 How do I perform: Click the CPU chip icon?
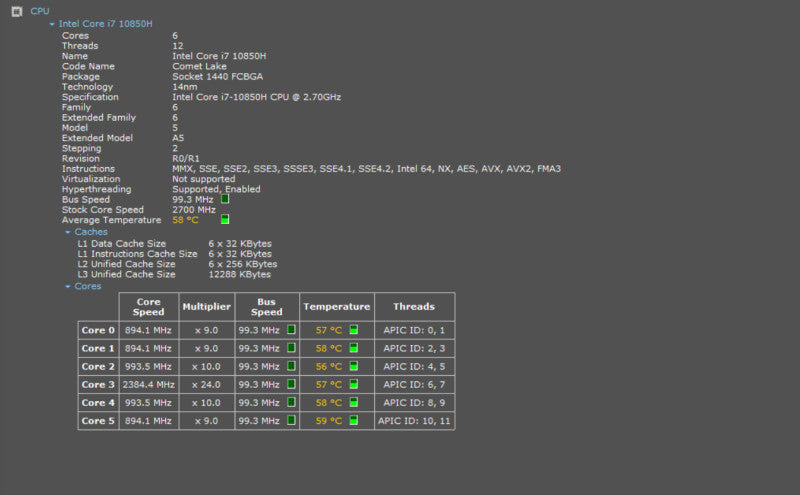pyautogui.click(x=17, y=11)
